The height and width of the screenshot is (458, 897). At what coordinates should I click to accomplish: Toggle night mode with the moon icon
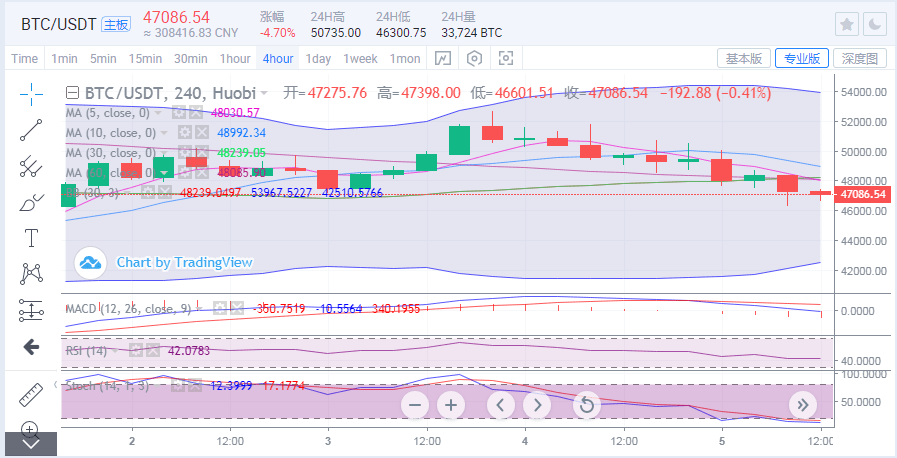(875, 24)
